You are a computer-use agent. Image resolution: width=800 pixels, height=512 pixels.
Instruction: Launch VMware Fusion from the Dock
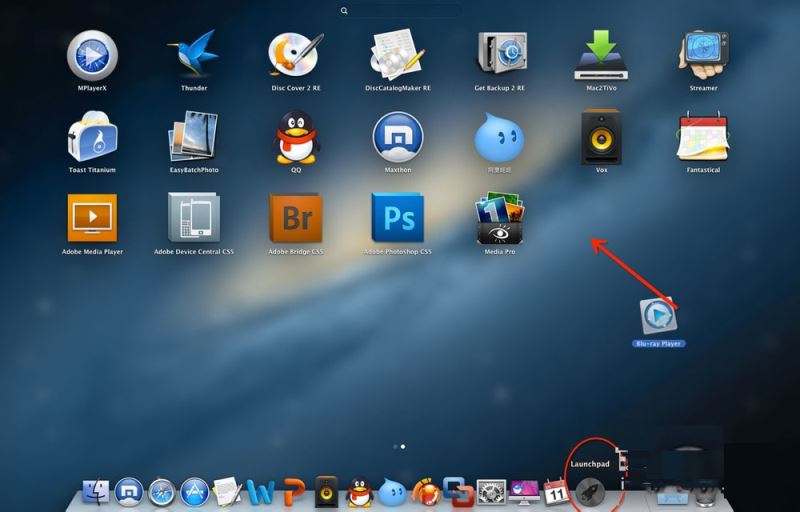[458, 492]
